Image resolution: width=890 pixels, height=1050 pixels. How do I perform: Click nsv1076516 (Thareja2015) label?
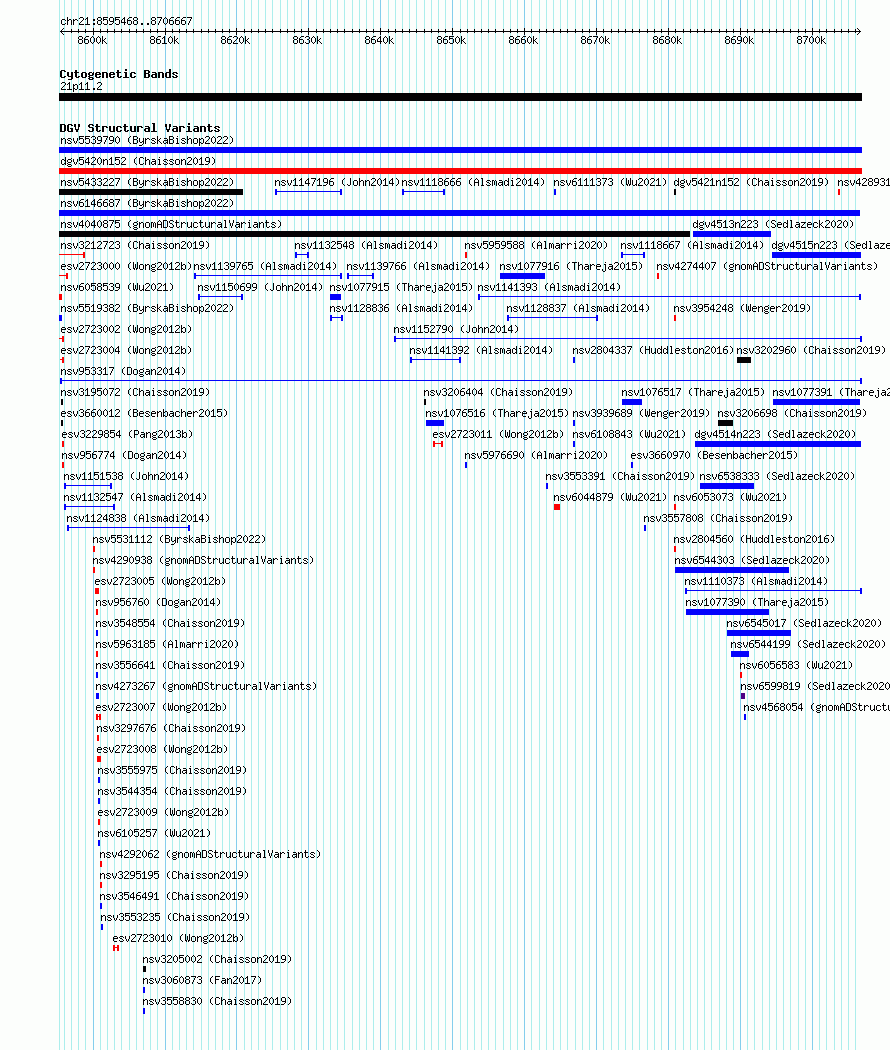(x=497, y=413)
